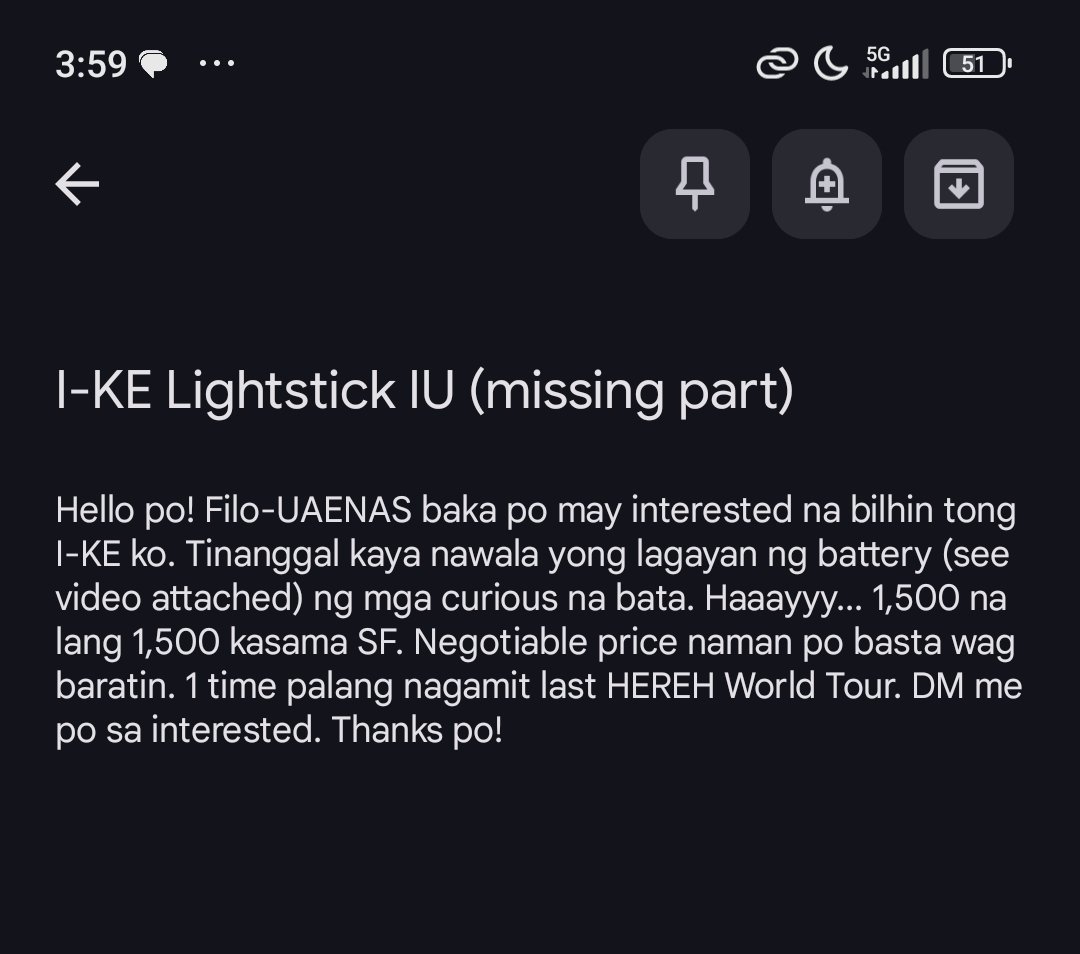Tap 'Filo-UAENAS' in the note body

click(308, 511)
